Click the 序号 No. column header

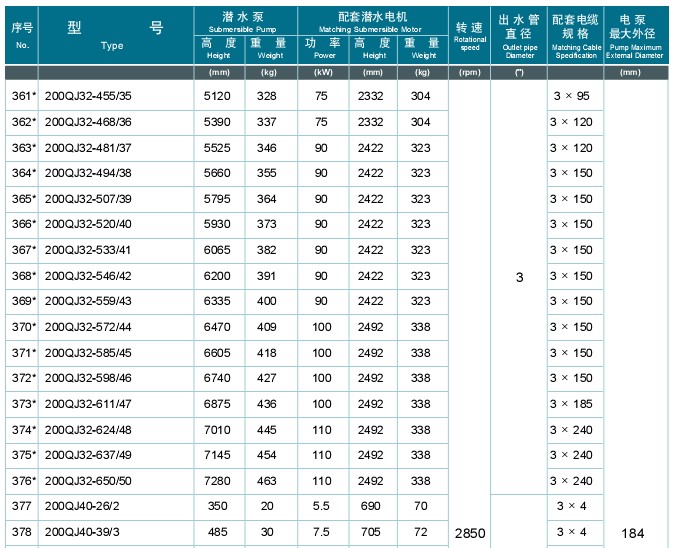click(22, 36)
